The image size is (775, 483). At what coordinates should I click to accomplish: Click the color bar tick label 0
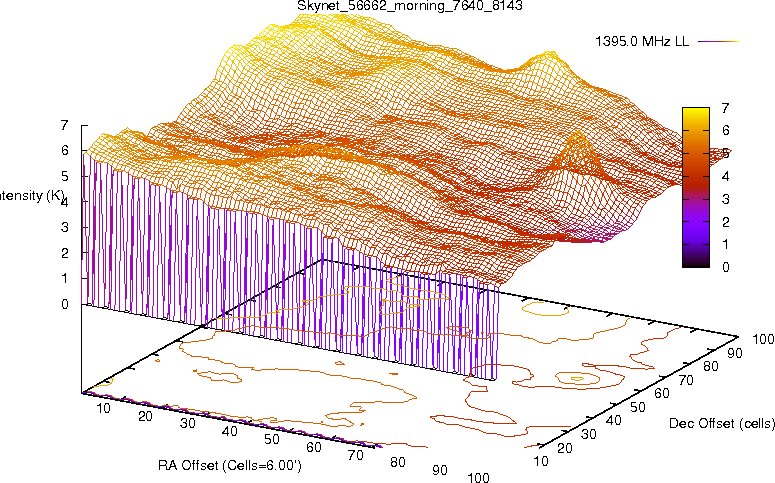[x=725, y=267]
